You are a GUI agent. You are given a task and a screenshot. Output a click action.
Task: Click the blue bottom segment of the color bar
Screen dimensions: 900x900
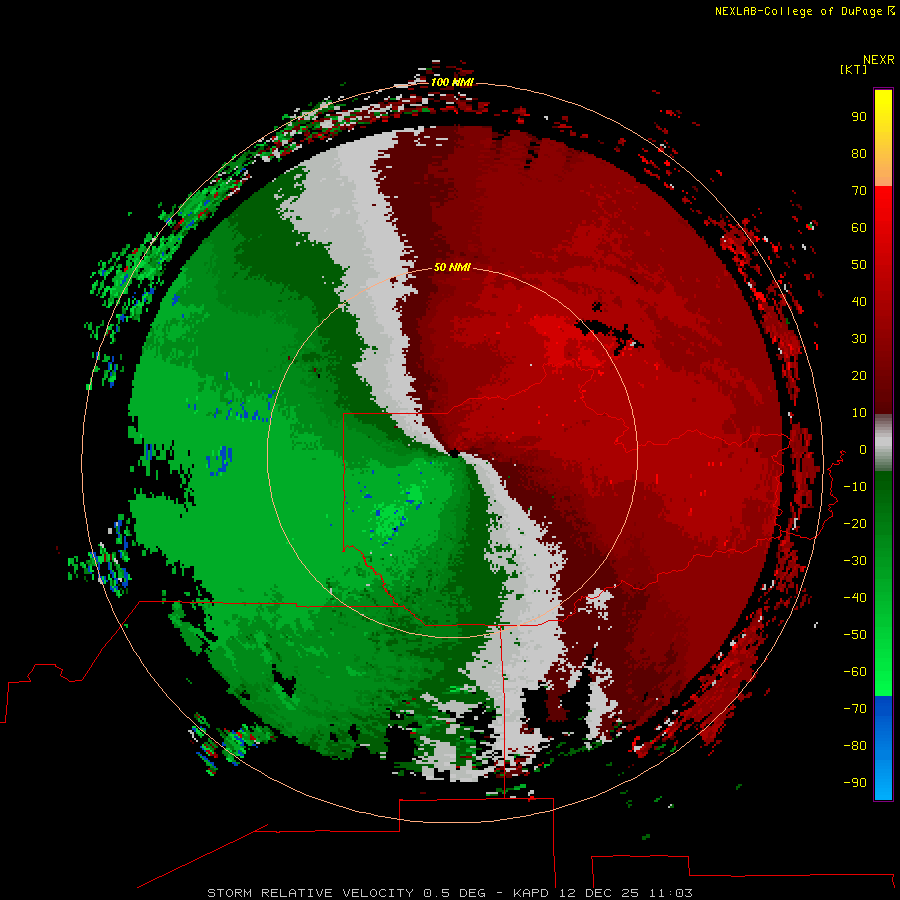[x=883, y=747]
